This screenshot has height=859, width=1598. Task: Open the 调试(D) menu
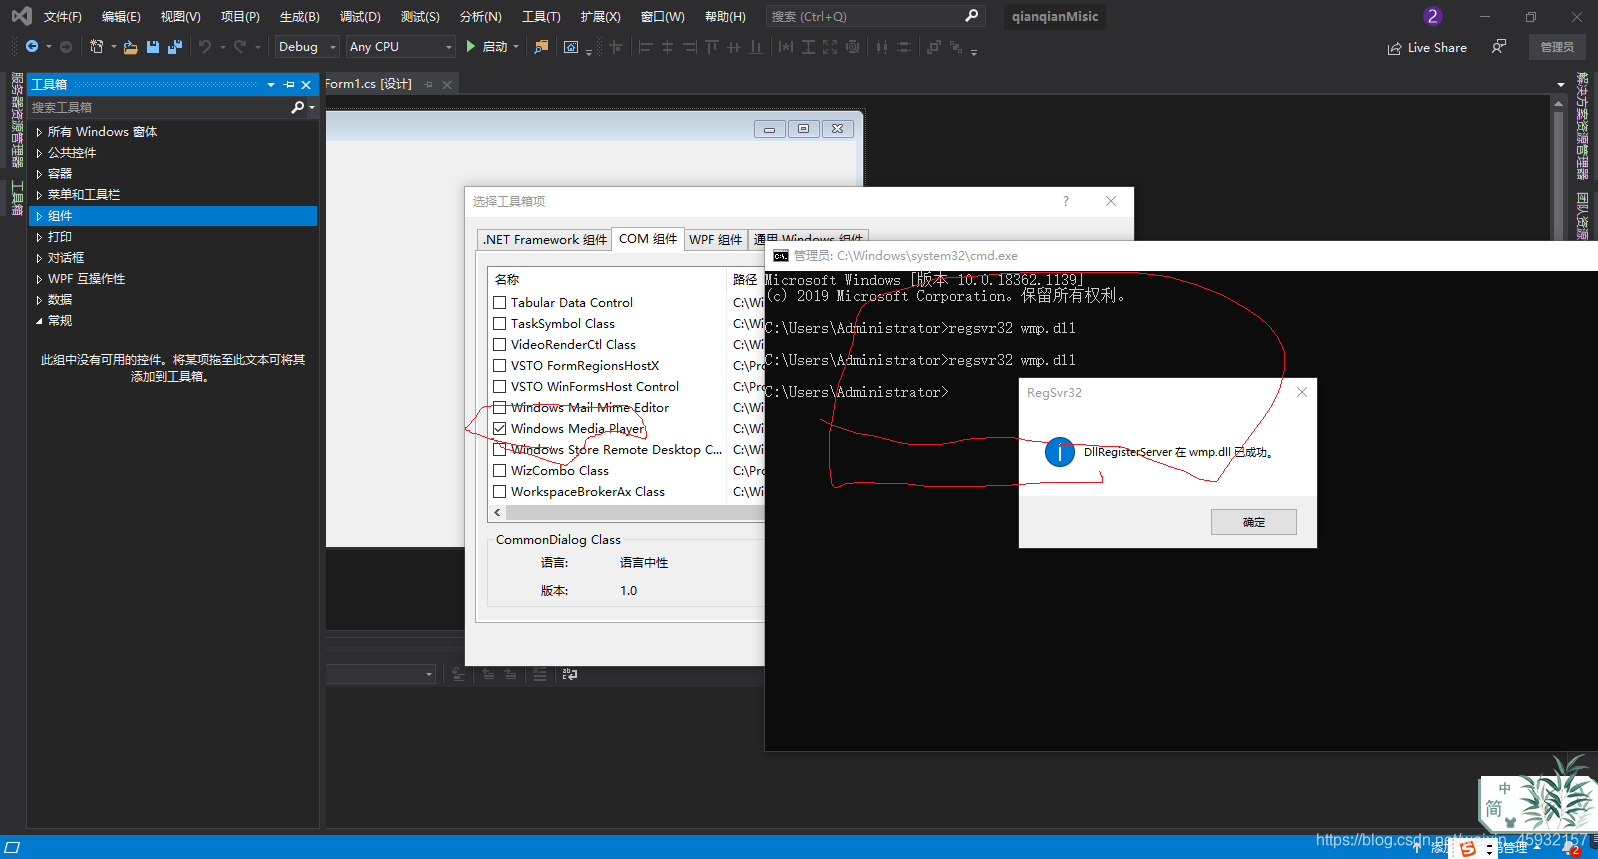point(360,17)
